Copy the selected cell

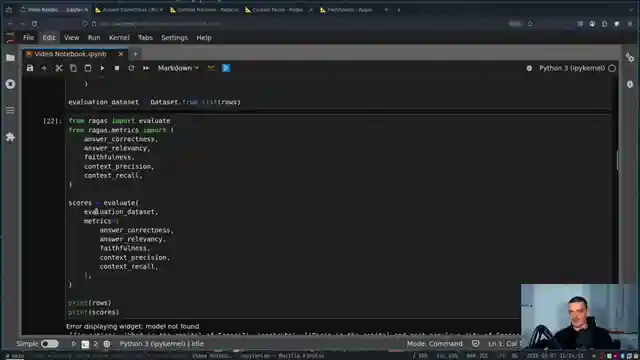[x=73, y=68]
